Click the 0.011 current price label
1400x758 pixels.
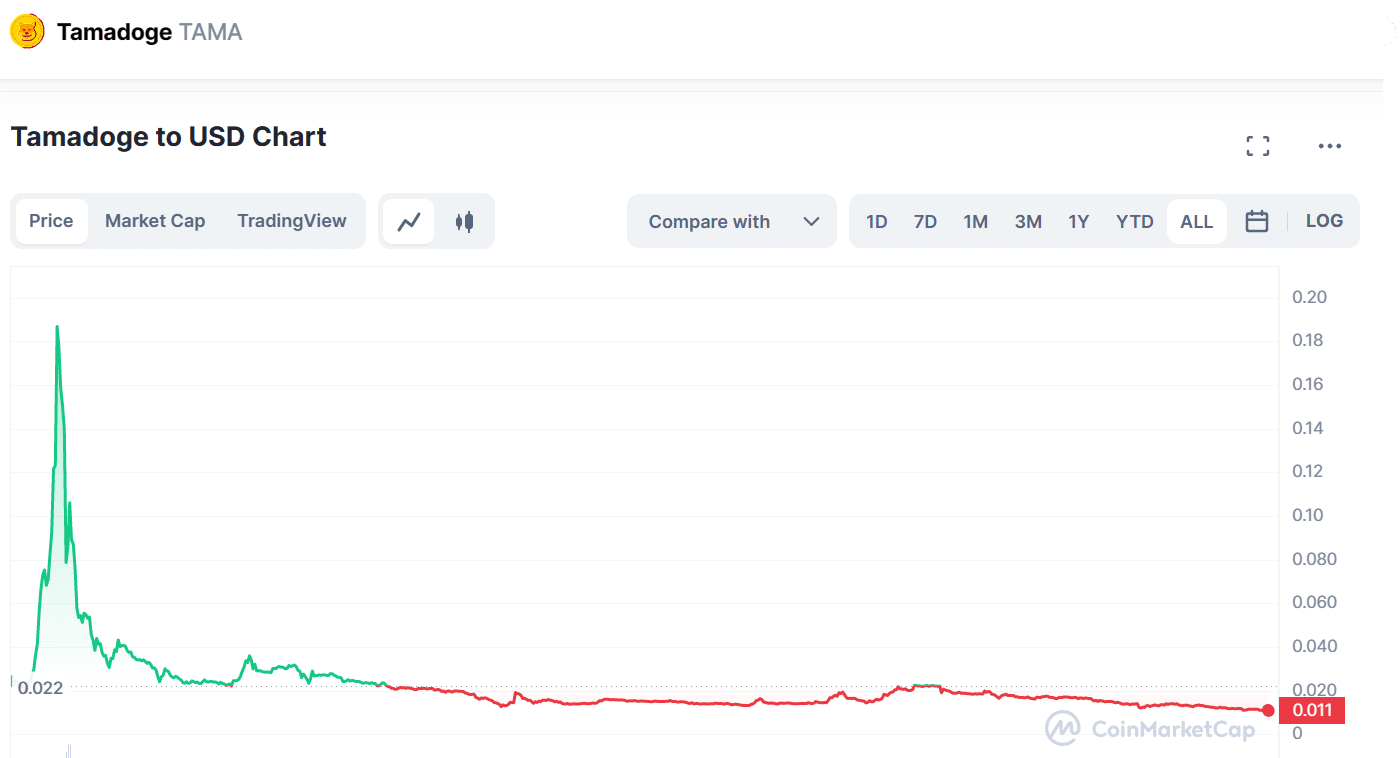coord(1312,710)
